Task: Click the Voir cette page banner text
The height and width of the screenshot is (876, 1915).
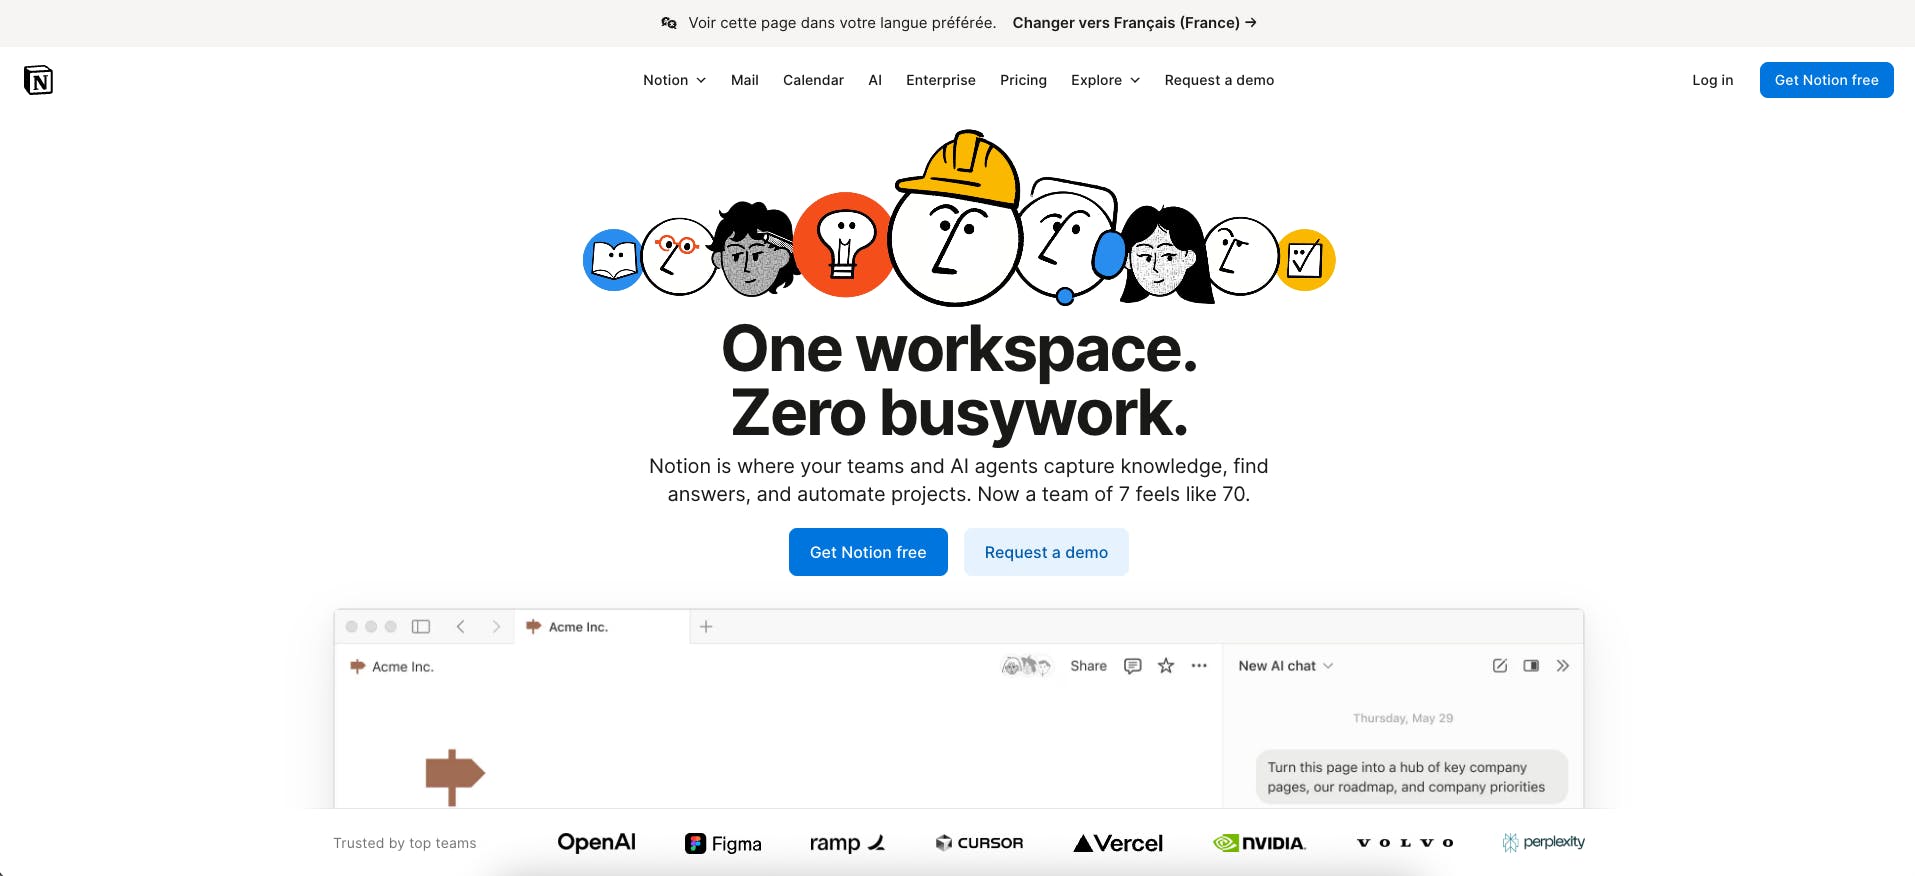Action: [x=842, y=23]
